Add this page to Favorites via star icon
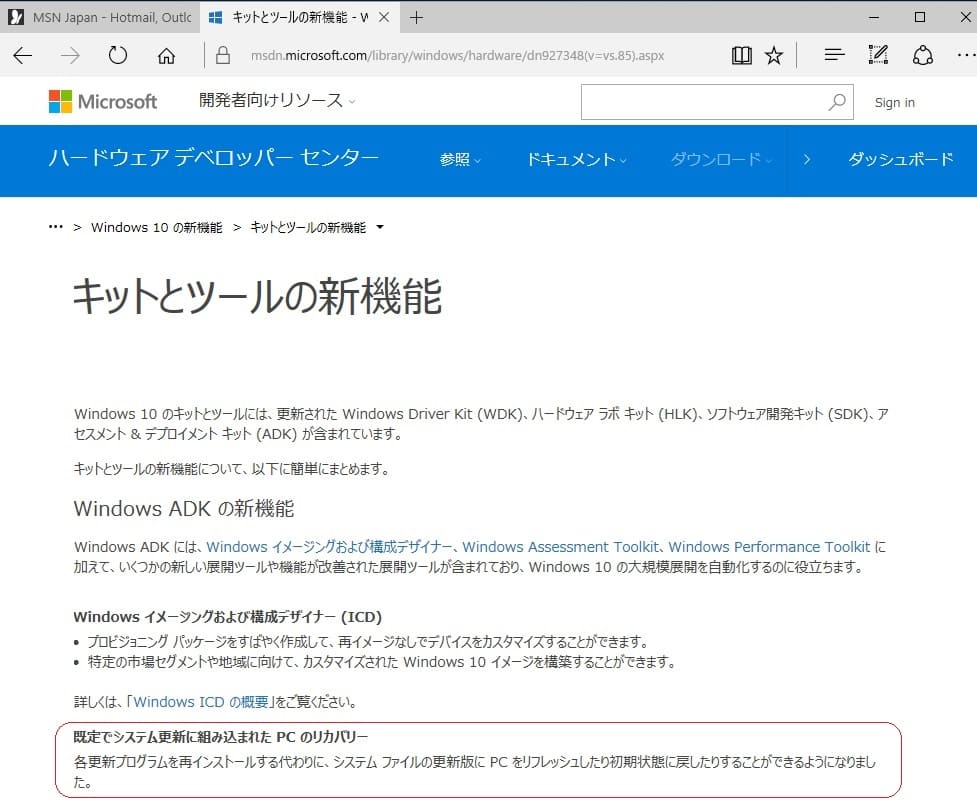977x803 pixels. tap(774, 55)
